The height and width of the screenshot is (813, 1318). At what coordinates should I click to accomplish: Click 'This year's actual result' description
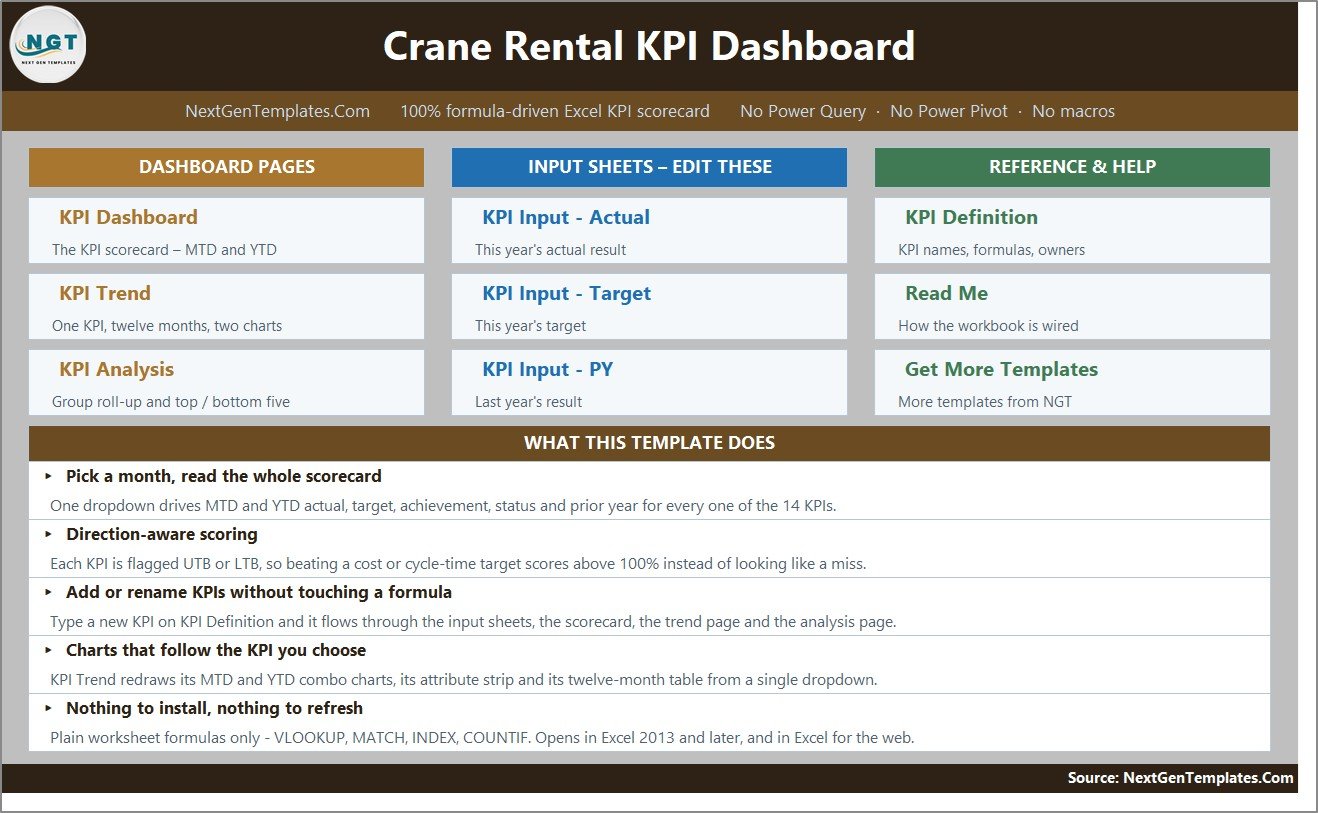click(551, 250)
